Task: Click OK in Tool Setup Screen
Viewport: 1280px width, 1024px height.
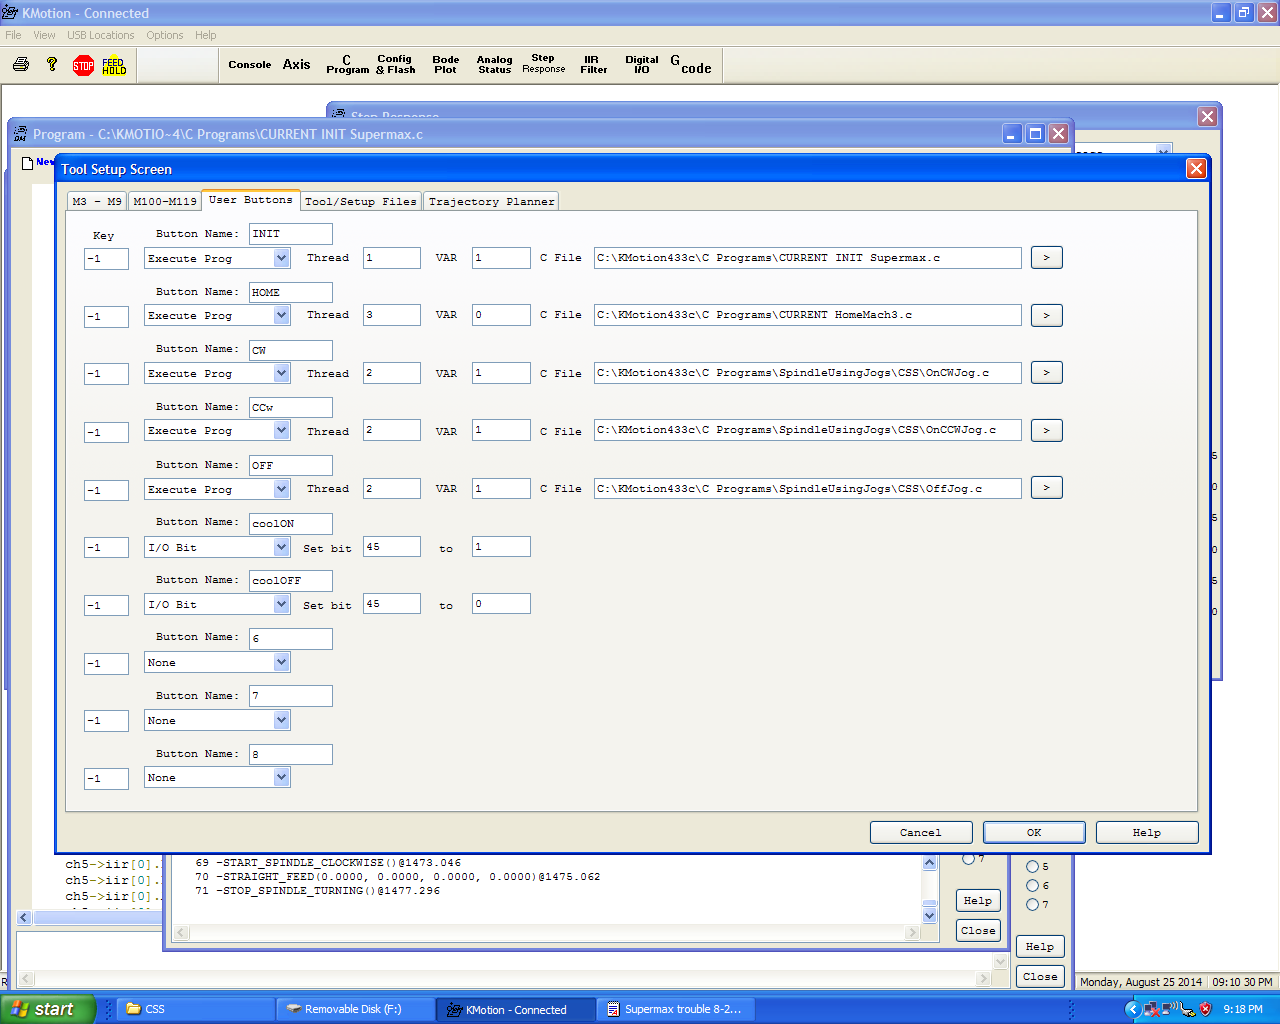Action: (1034, 833)
